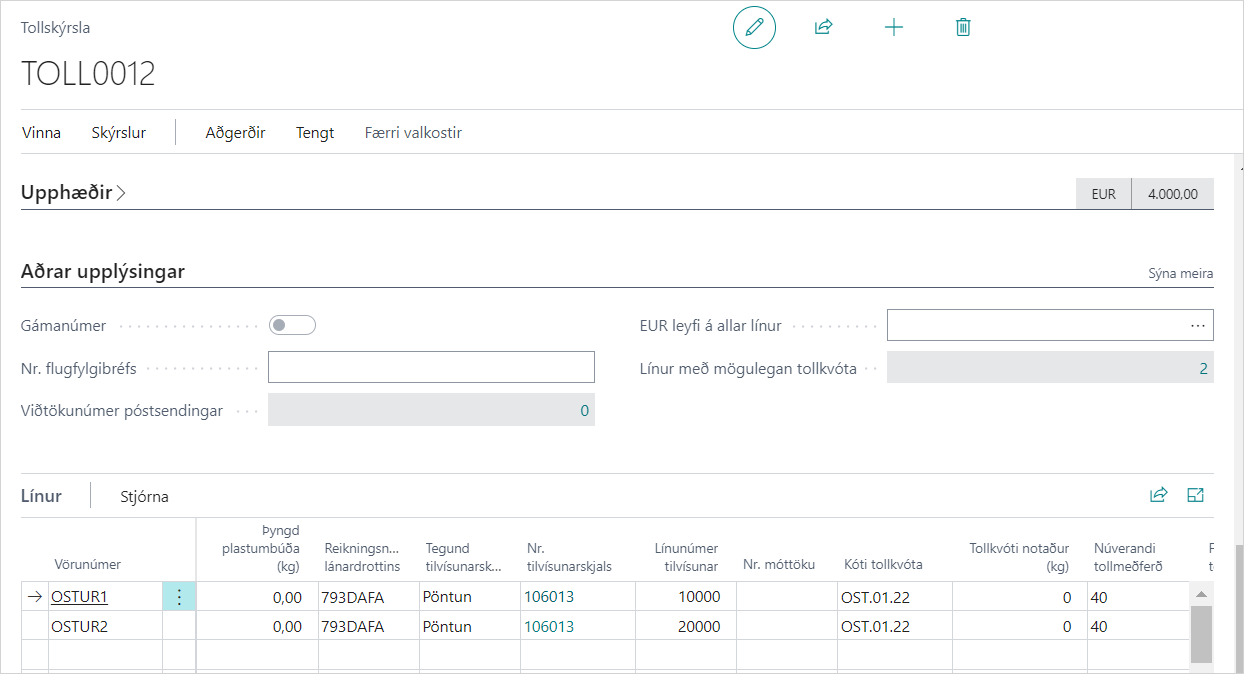Open the Skýrslur menu
This screenshot has height=674, width=1244.
(118, 132)
